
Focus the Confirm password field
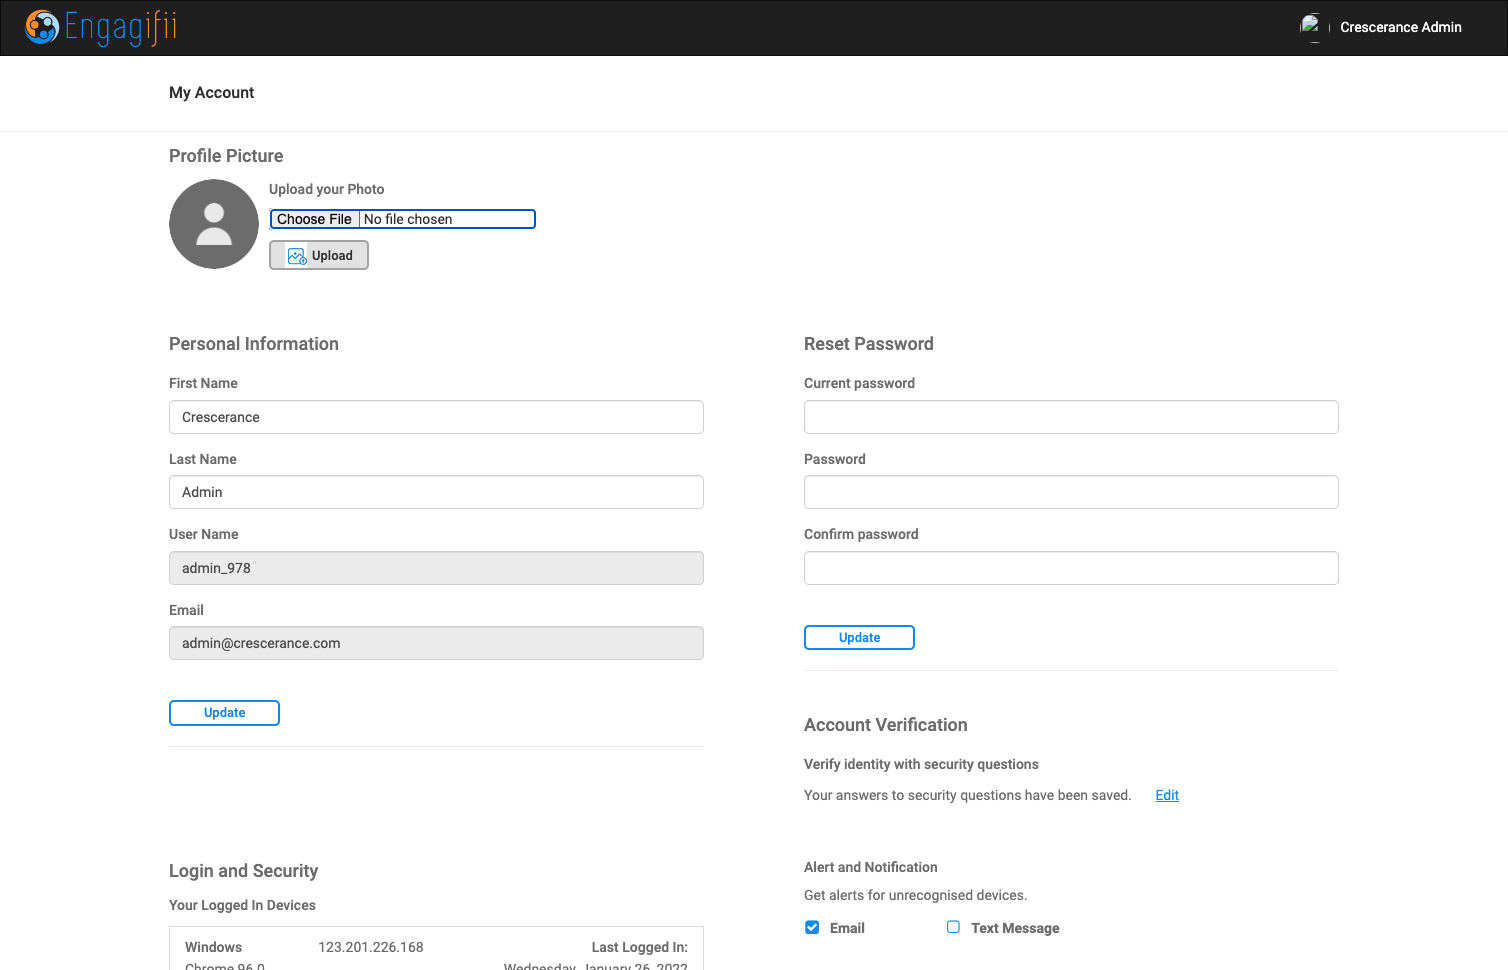click(x=1071, y=568)
